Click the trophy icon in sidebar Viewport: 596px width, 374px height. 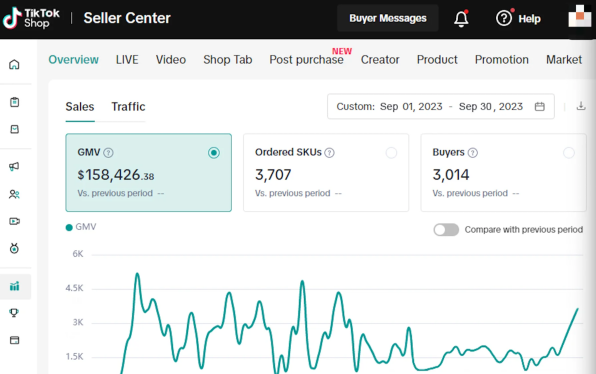[14, 312]
